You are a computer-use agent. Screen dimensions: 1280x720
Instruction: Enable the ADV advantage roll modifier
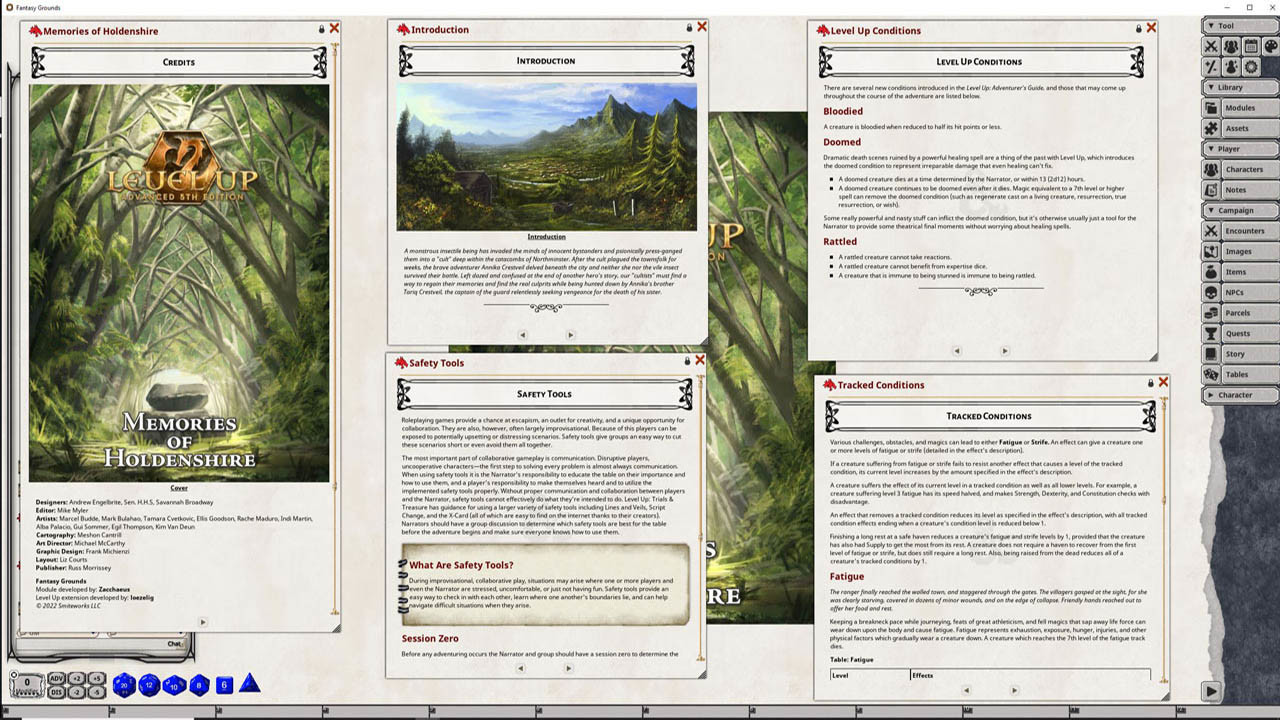56,678
